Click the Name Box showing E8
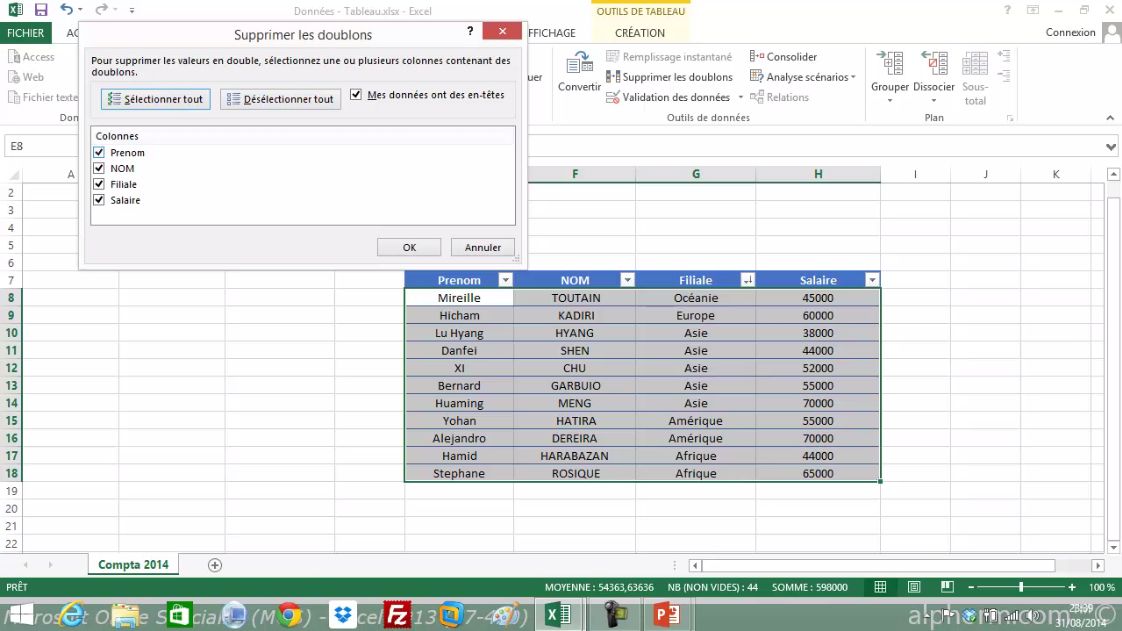The image size is (1122, 631). (x=42, y=146)
